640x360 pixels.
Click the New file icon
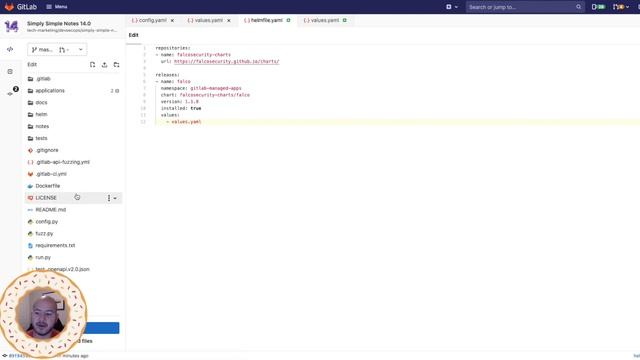[92, 64]
